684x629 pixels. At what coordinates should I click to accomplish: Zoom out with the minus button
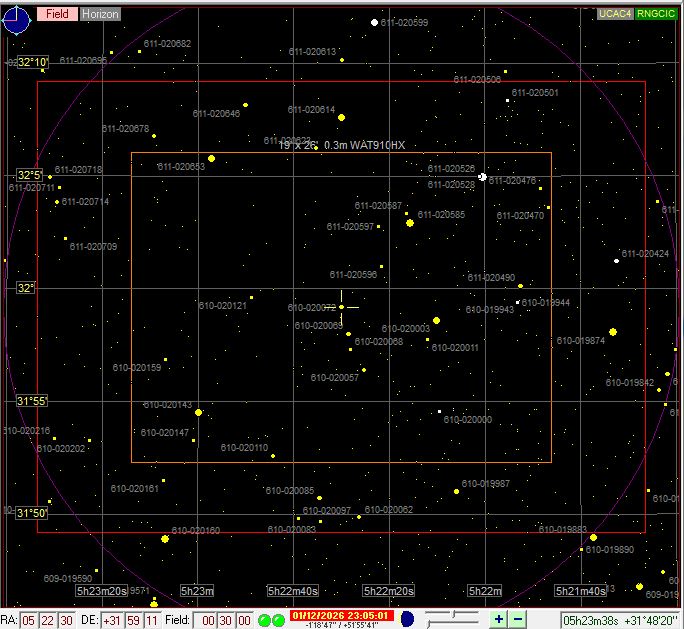click(x=517, y=620)
